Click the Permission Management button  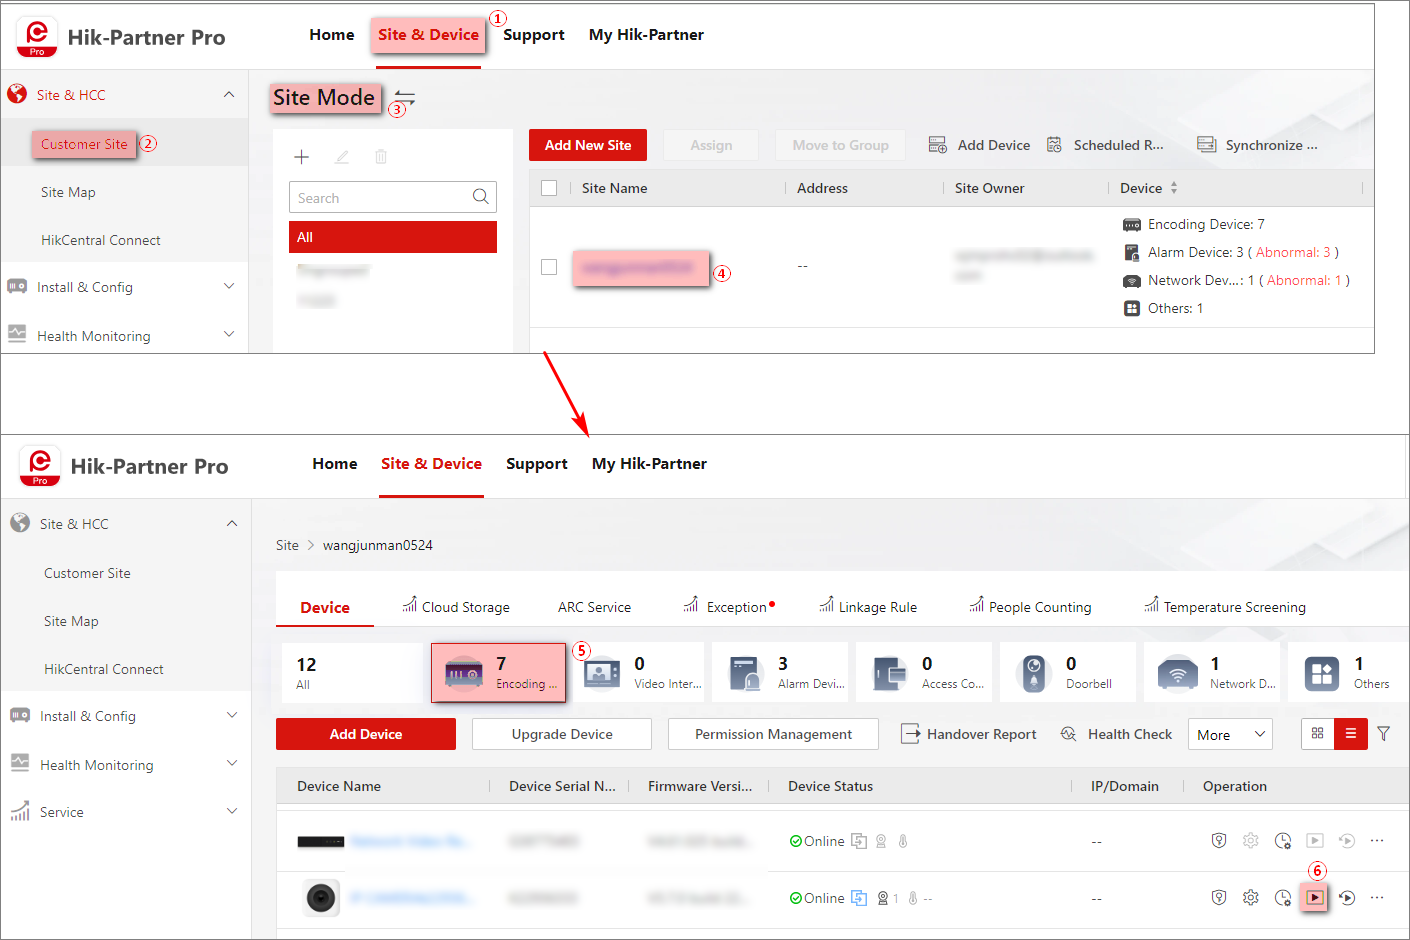point(773,734)
